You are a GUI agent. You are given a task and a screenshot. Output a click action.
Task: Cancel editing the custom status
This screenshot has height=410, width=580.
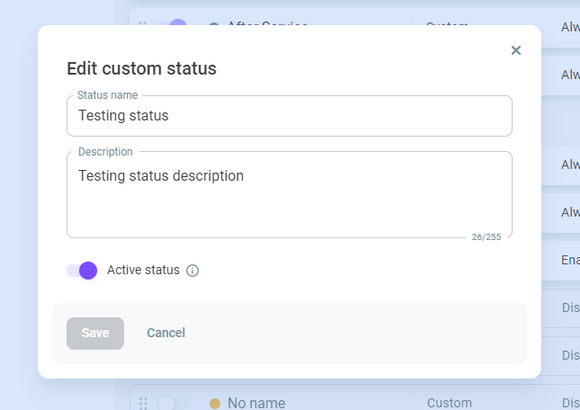[x=166, y=333]
